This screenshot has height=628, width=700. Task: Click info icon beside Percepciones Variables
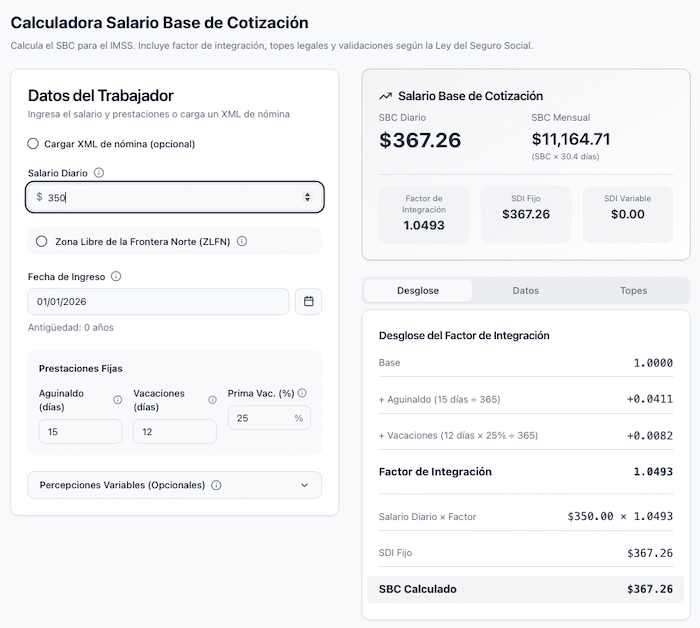click(x=216, y=485)
